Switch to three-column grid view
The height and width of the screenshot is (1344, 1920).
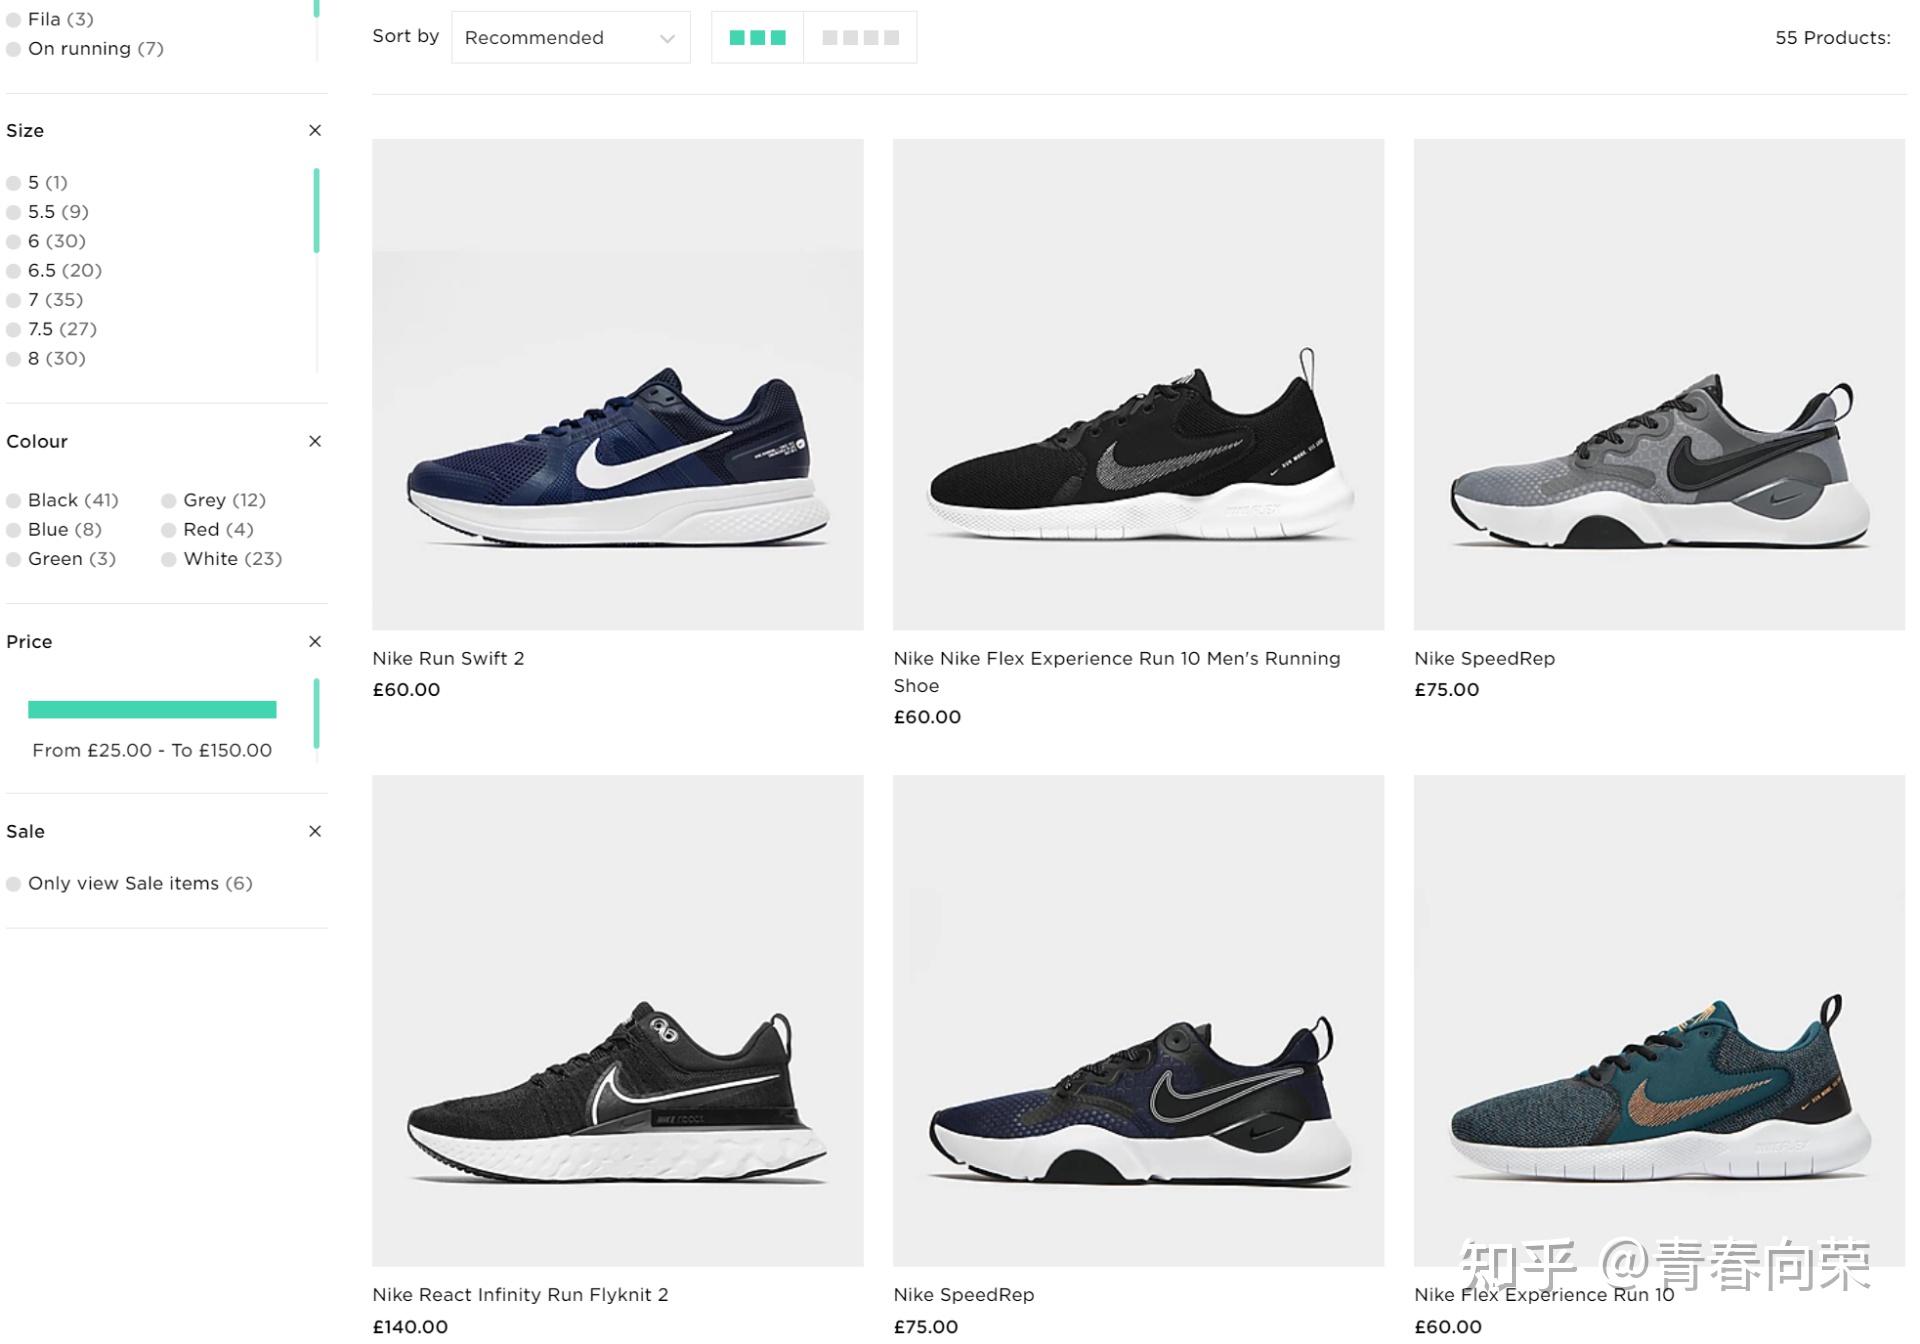point(757,38)
